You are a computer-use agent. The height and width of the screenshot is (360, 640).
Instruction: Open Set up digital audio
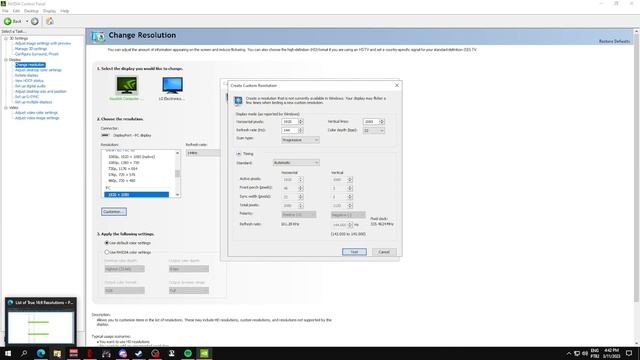pyautogui.click(x=30, y=86)
